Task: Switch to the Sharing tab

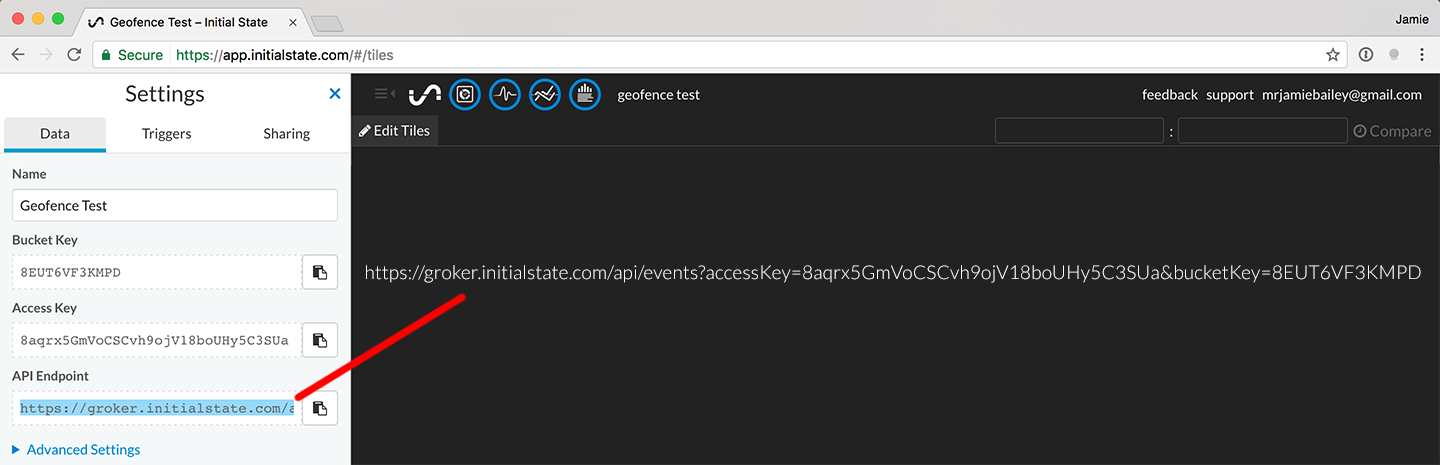Action: (287, 134)
